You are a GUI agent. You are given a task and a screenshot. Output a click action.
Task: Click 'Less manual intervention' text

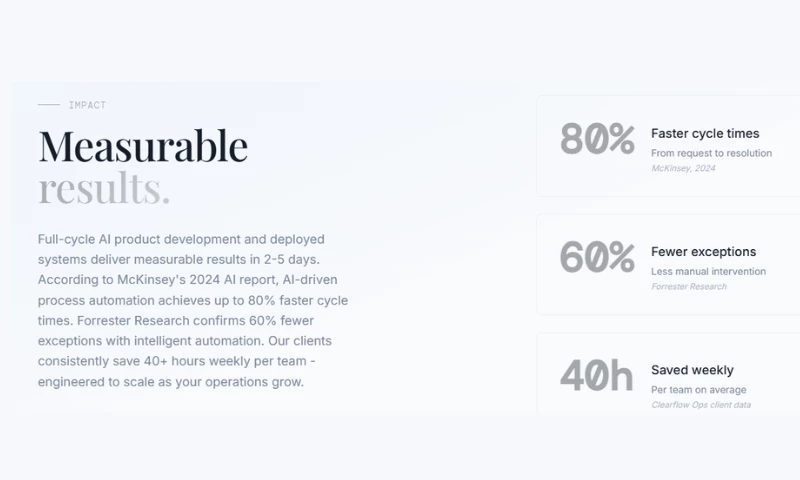[708, 271]
